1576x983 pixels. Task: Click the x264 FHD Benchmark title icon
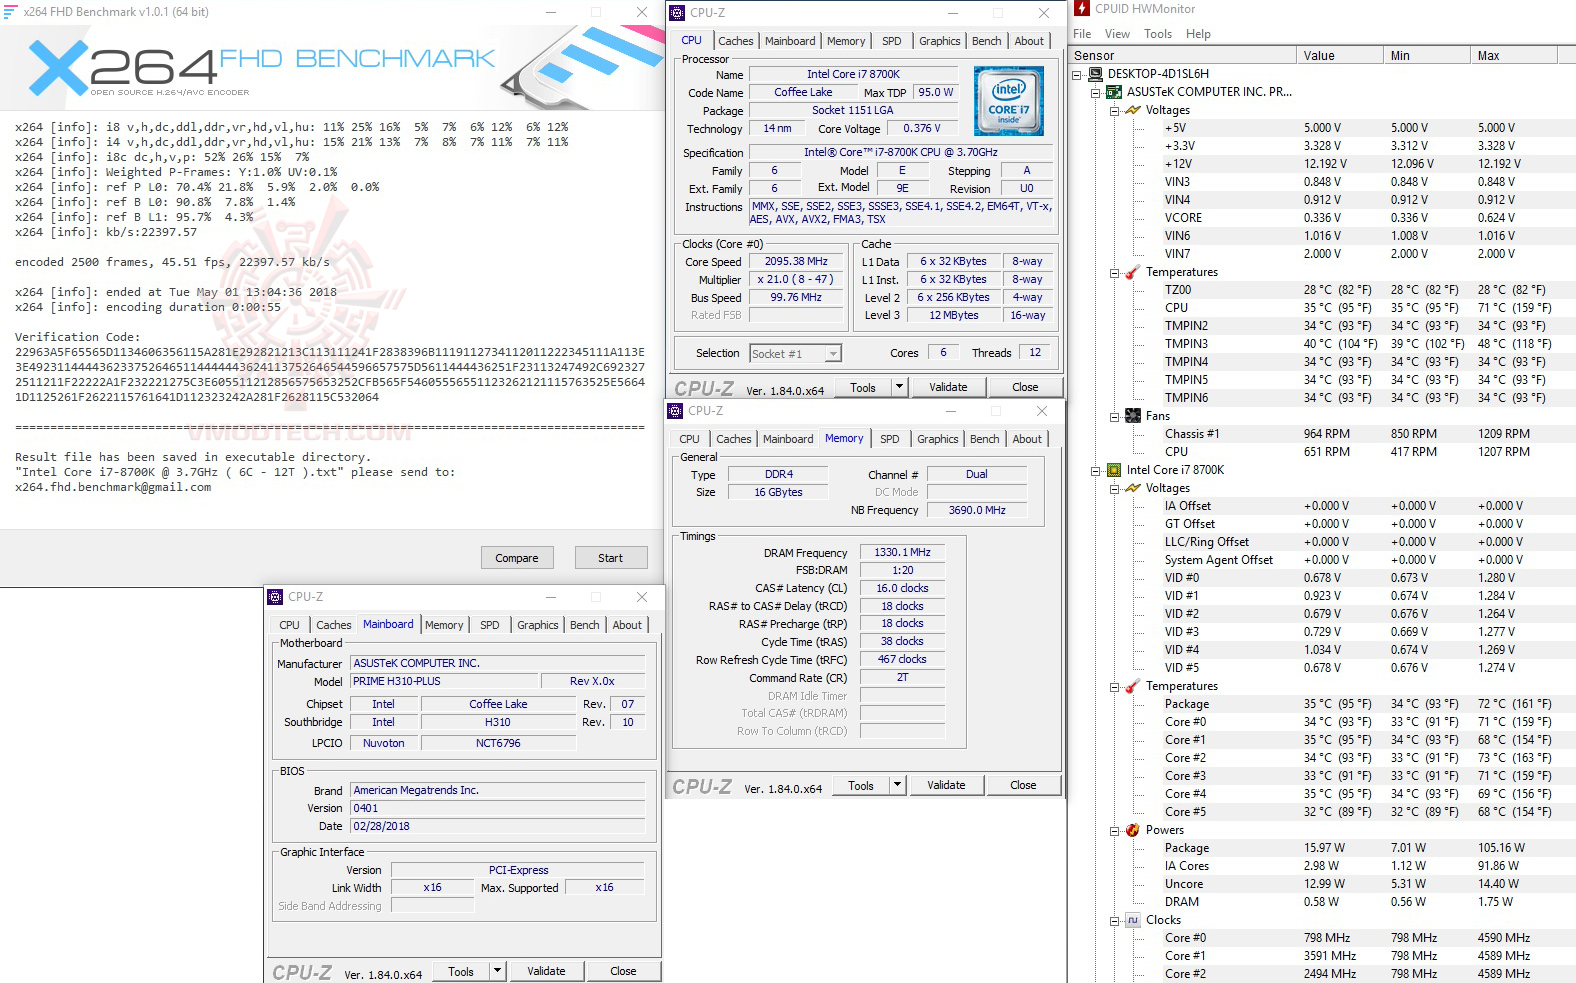(10, 12)
